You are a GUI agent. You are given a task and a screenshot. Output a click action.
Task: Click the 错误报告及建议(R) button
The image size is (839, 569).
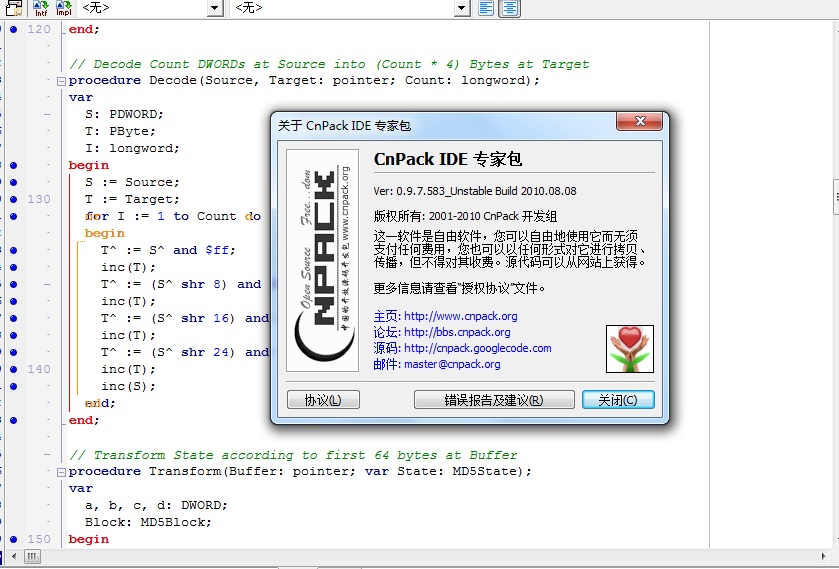tap(494, 400)
